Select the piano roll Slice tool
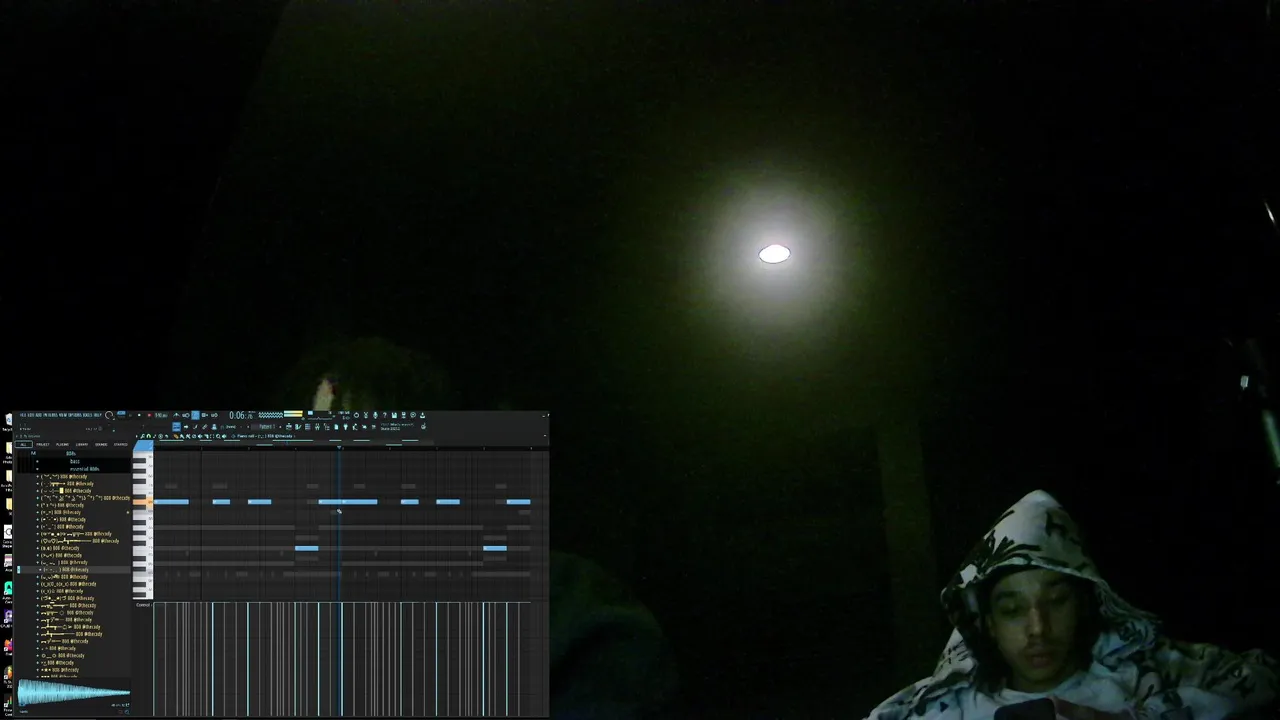 pyautogui.click(x=206, y=436)
